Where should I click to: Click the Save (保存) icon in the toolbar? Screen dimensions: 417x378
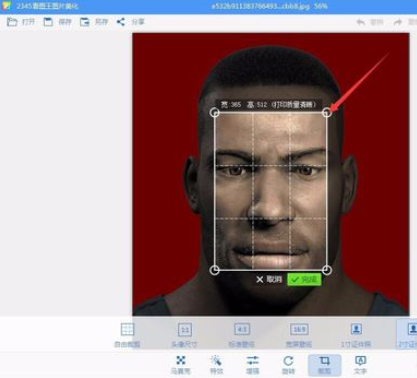[x=48, y=22]
